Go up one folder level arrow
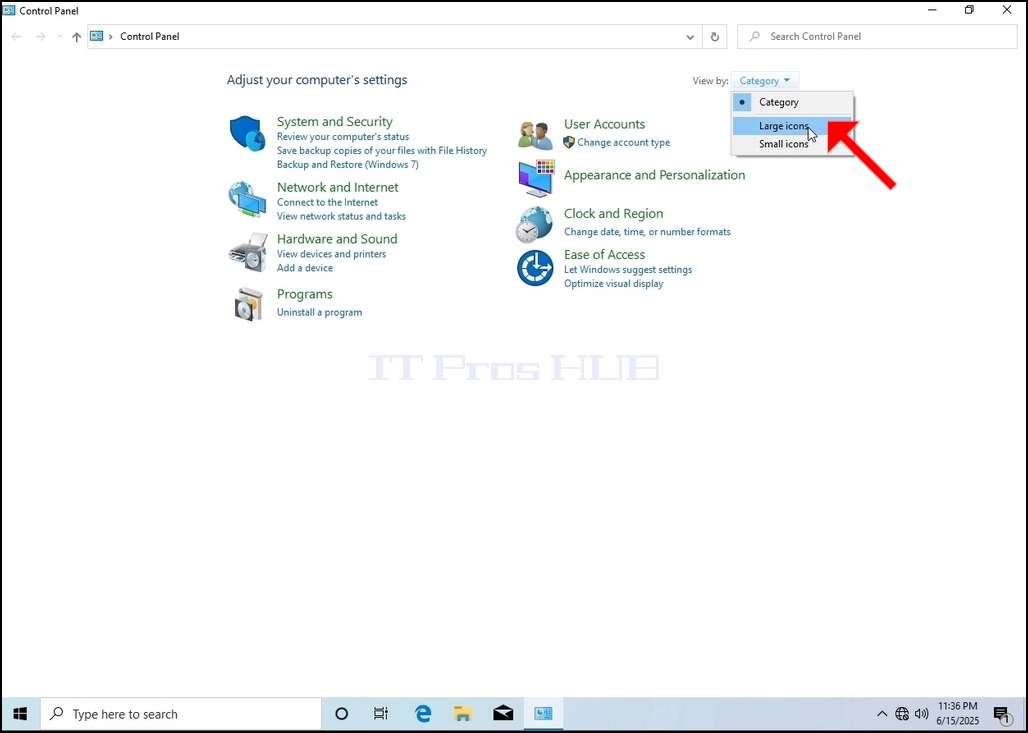The image size is (1028, 733). tap(77, 37)
